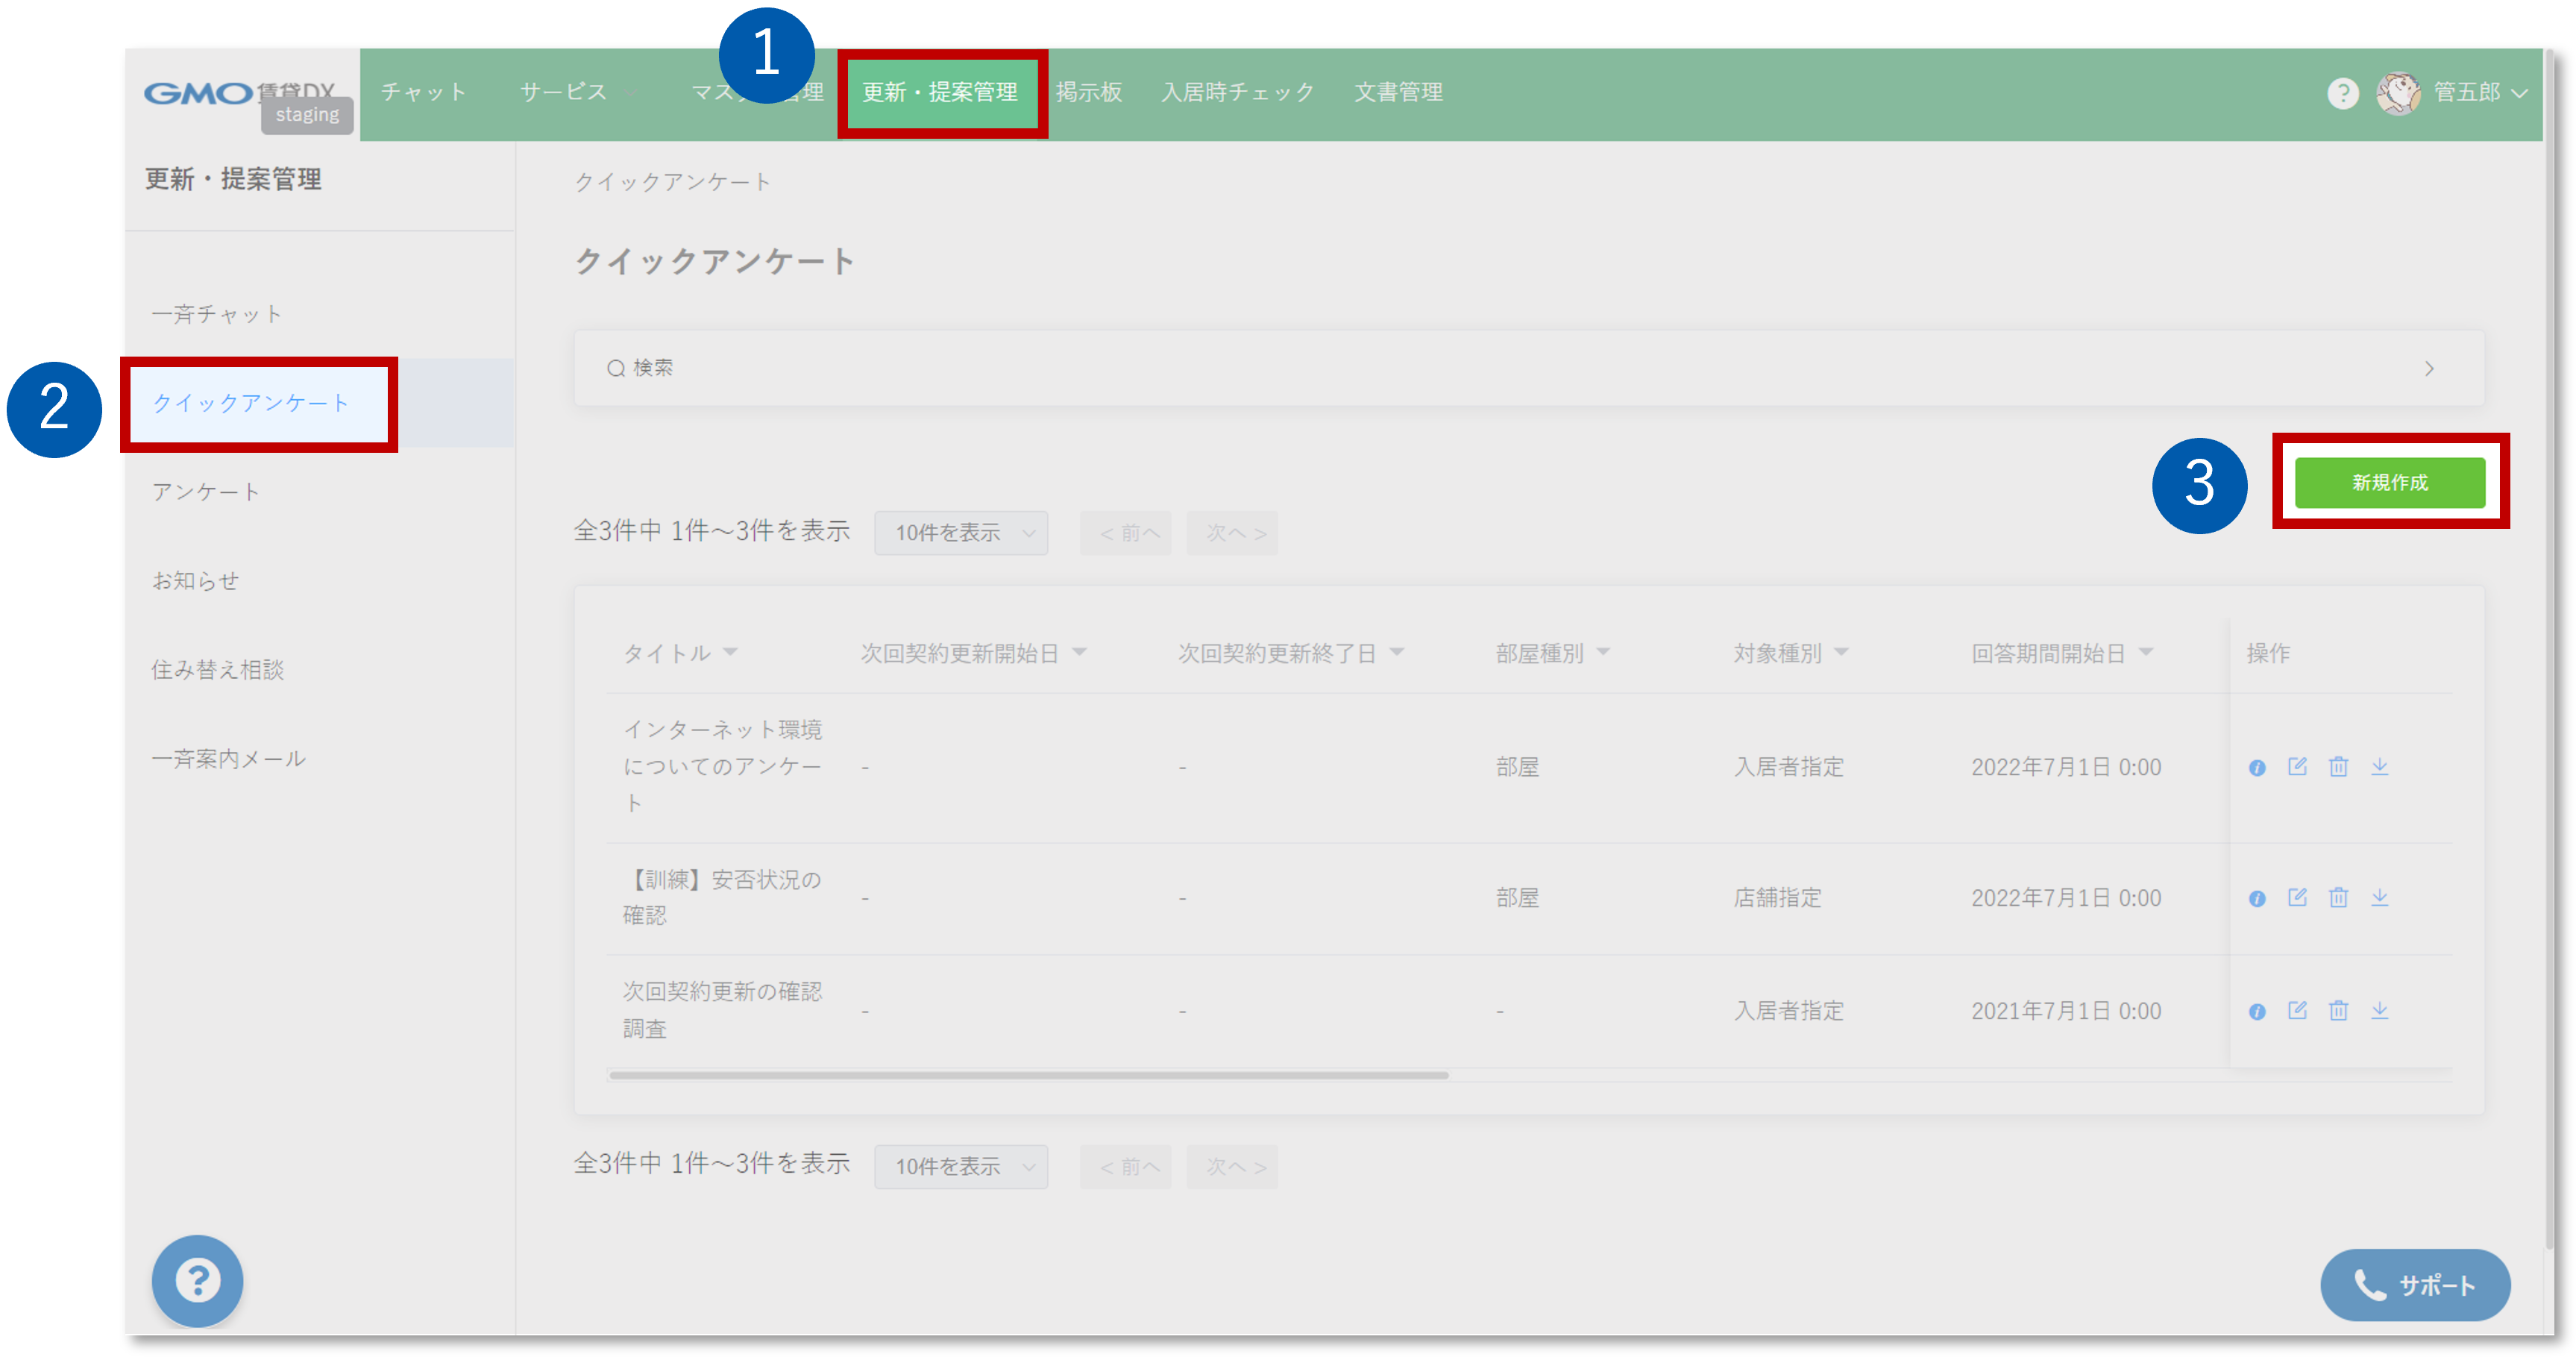Click trash icon for 次回契約更新の確認調査 row
The width and height of the screenshot is (2576, 1357).
coord(2338,1010)
